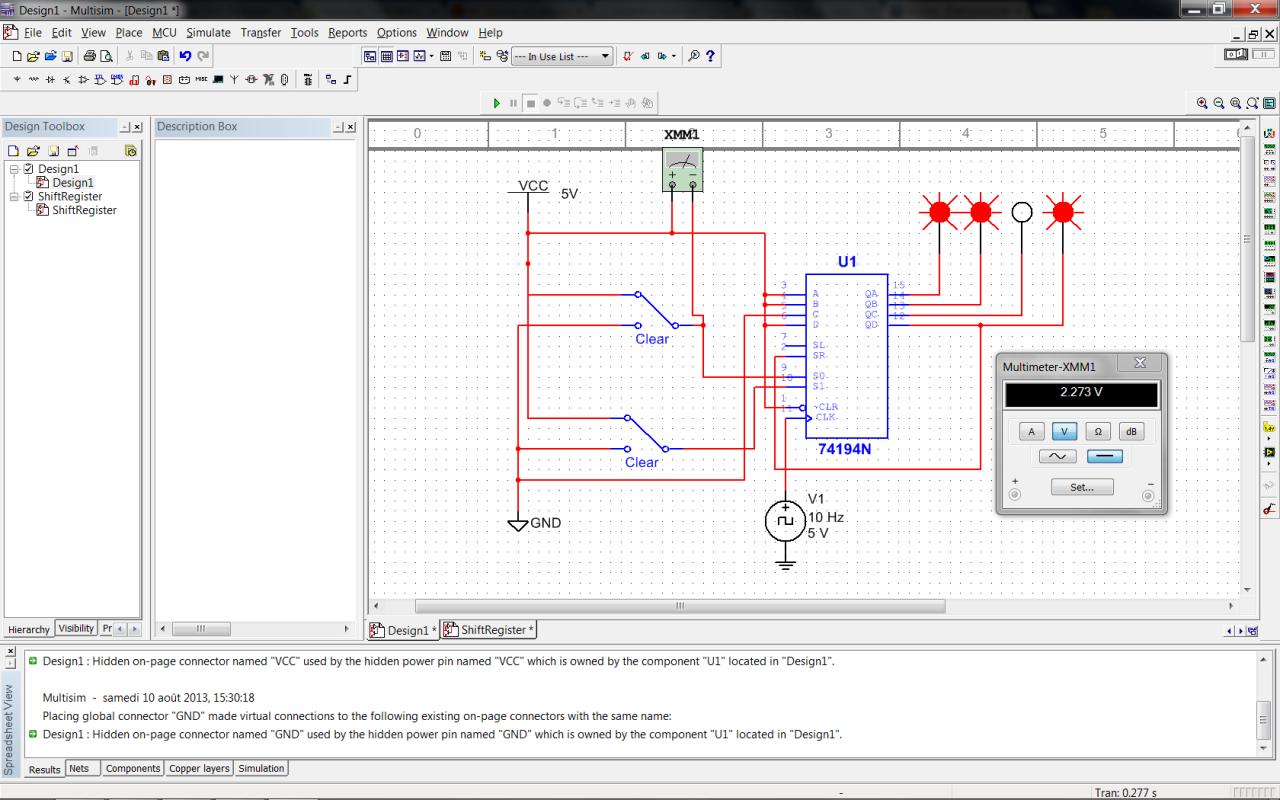Select the Ohm mode on the multimeter

[x=1098, y=432]
